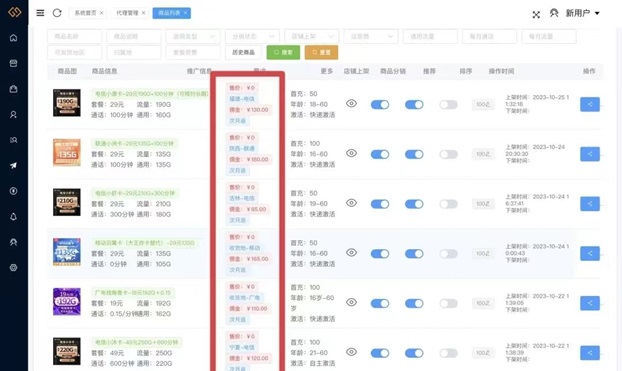622x371 pixels.
Task: Open the shop storefront icon in the sidebar
Action: (13, 63)
